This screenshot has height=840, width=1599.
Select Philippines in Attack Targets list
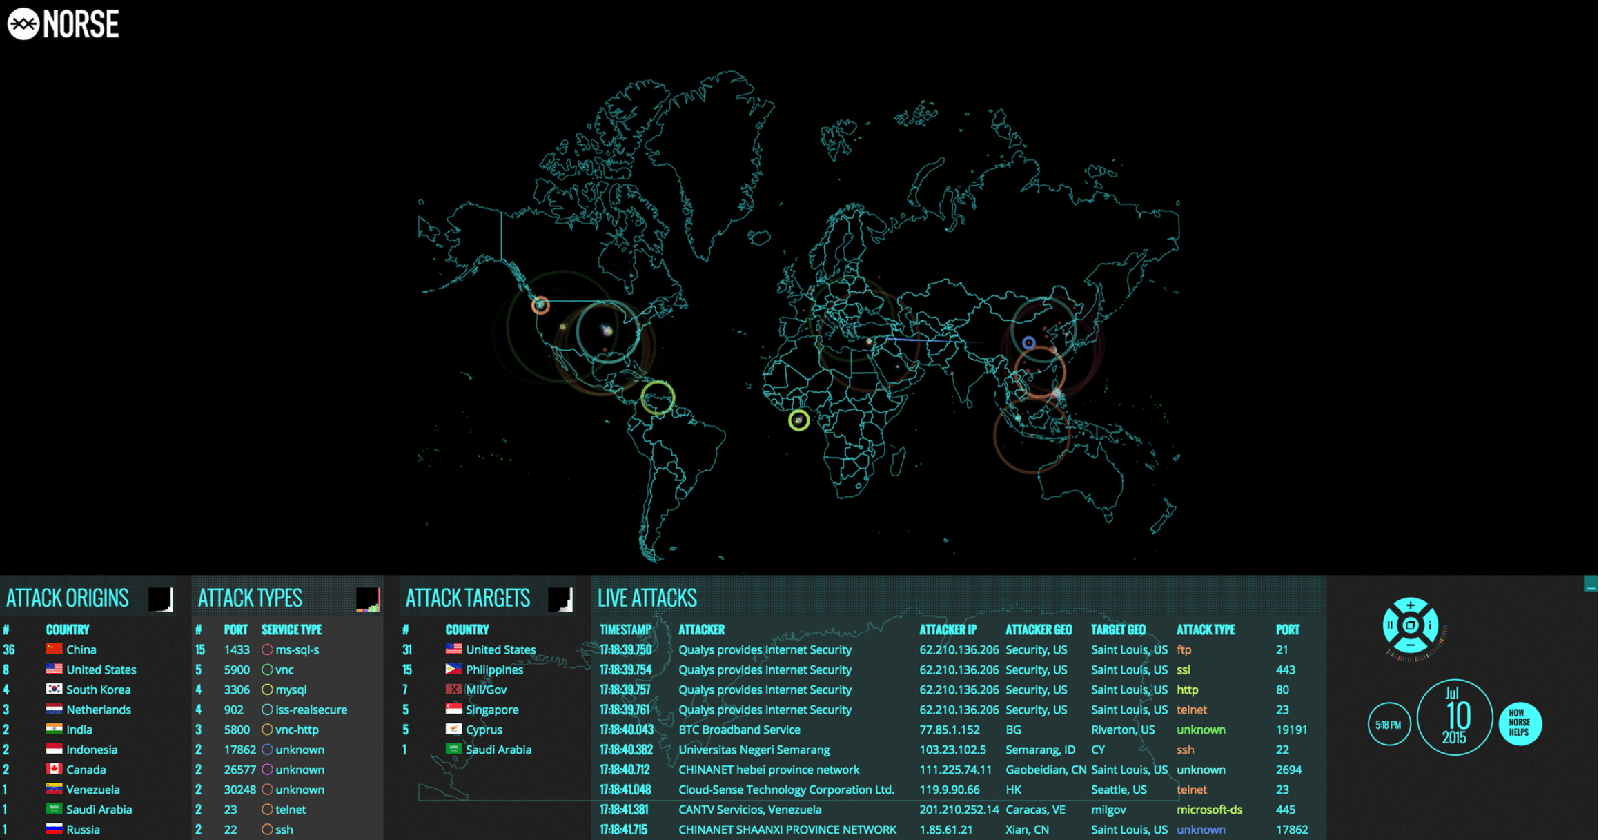pos(494,670)
